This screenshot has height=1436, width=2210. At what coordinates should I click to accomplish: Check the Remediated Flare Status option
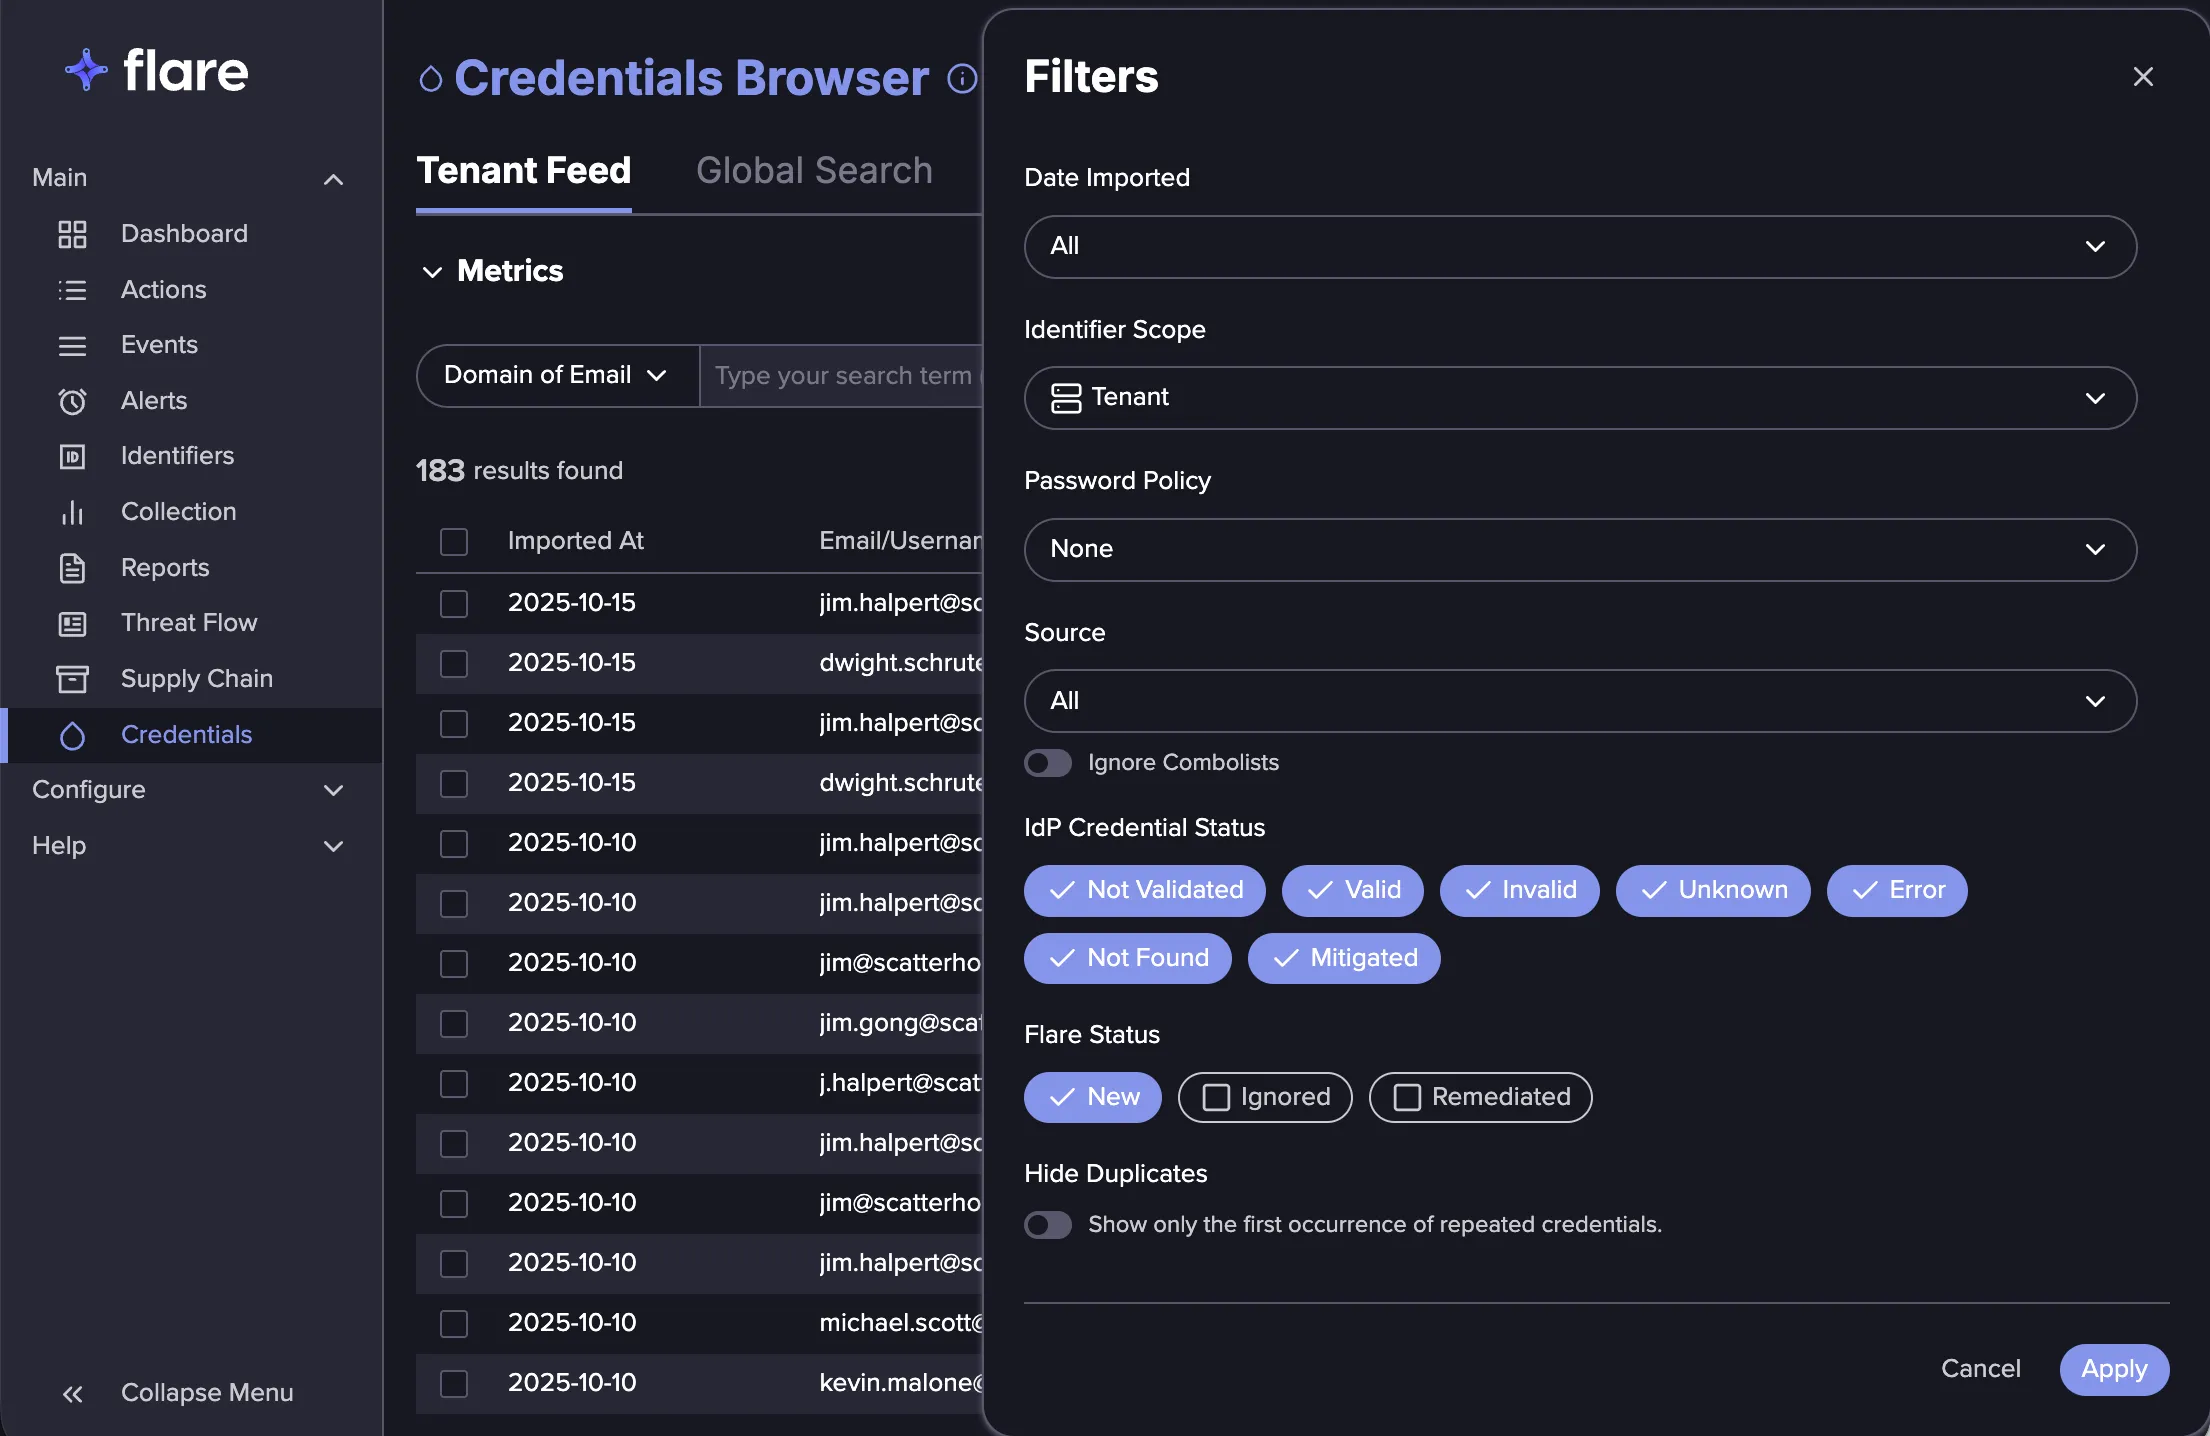1480,1097
